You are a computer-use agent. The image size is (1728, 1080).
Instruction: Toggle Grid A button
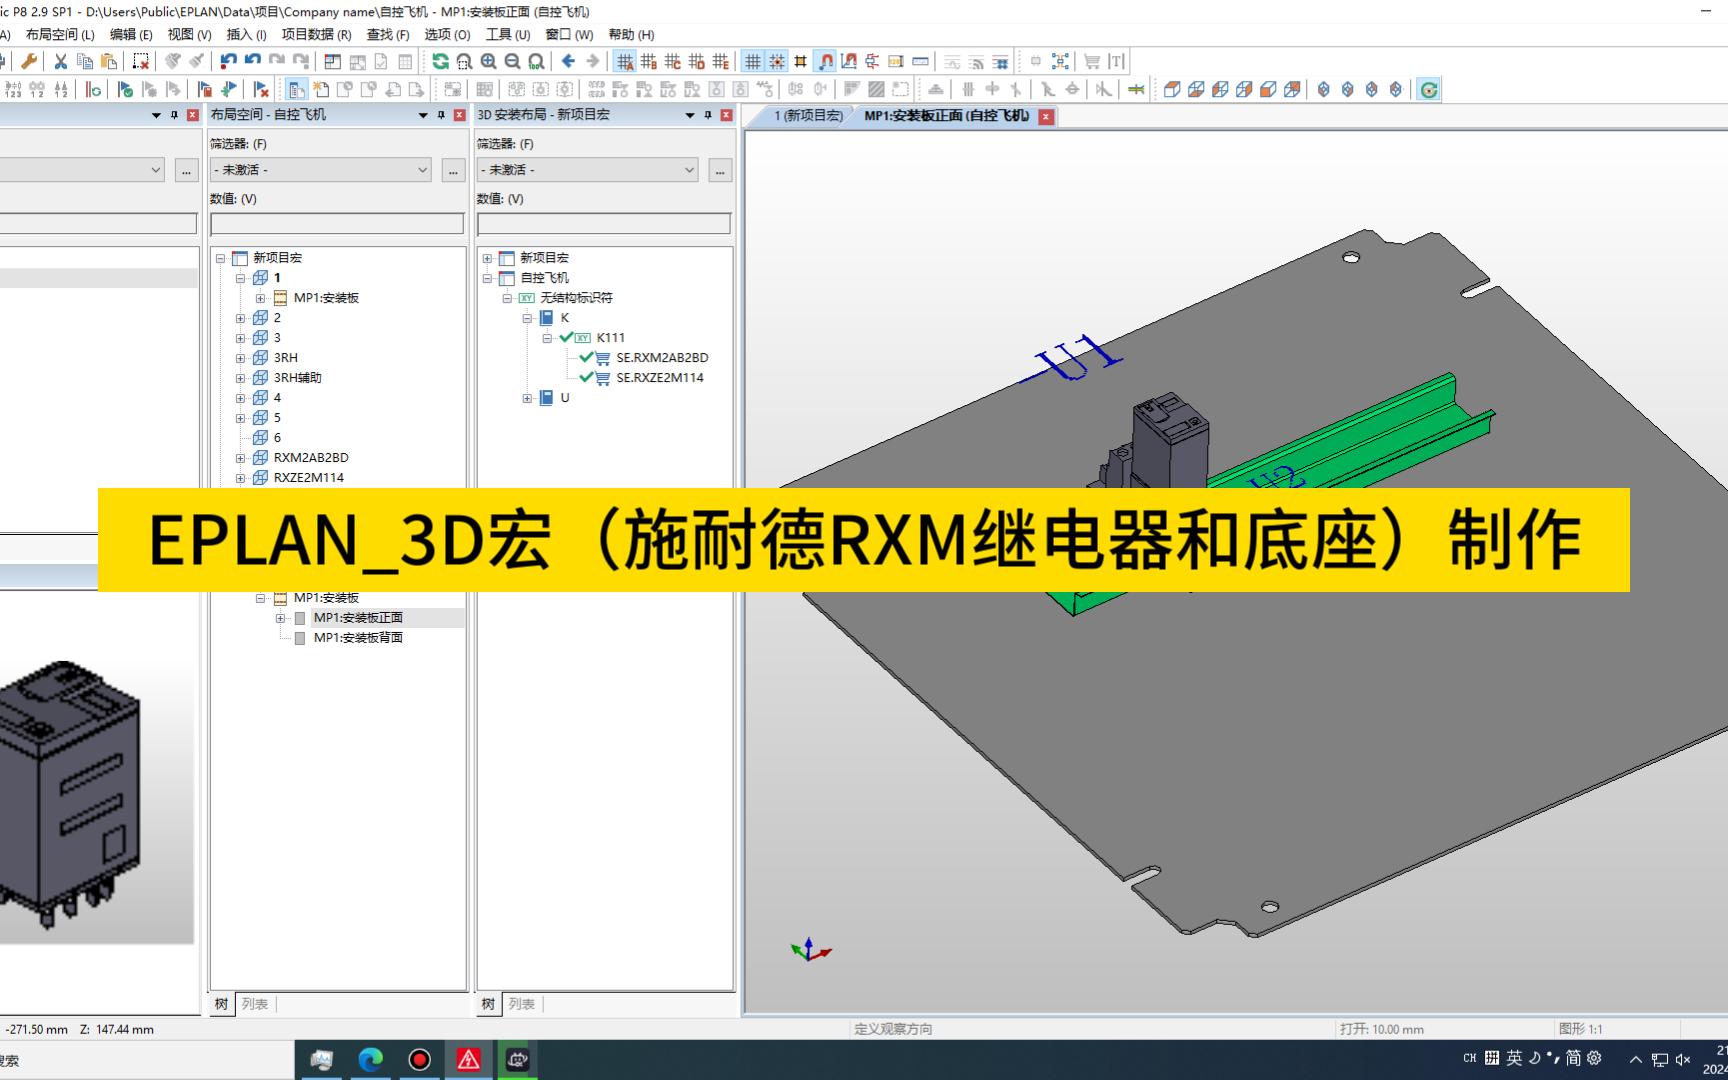(625, 61)
